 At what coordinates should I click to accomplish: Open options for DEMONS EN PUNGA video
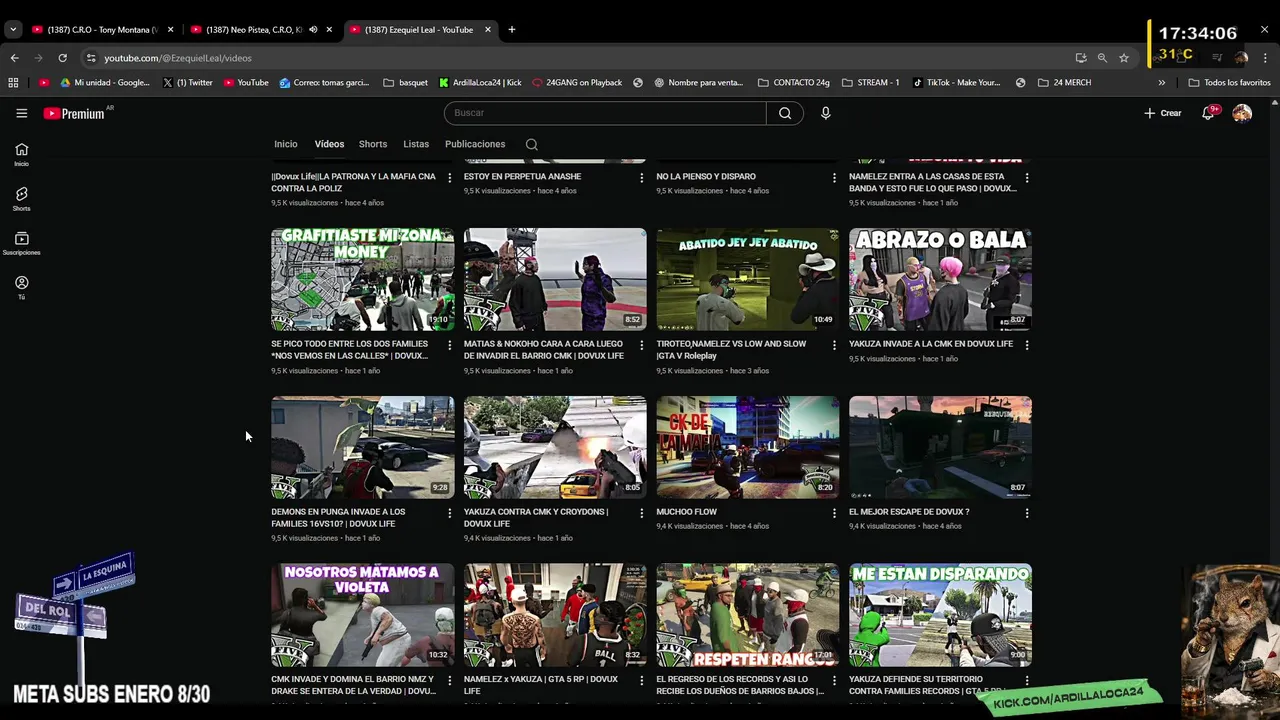point(449,513)
